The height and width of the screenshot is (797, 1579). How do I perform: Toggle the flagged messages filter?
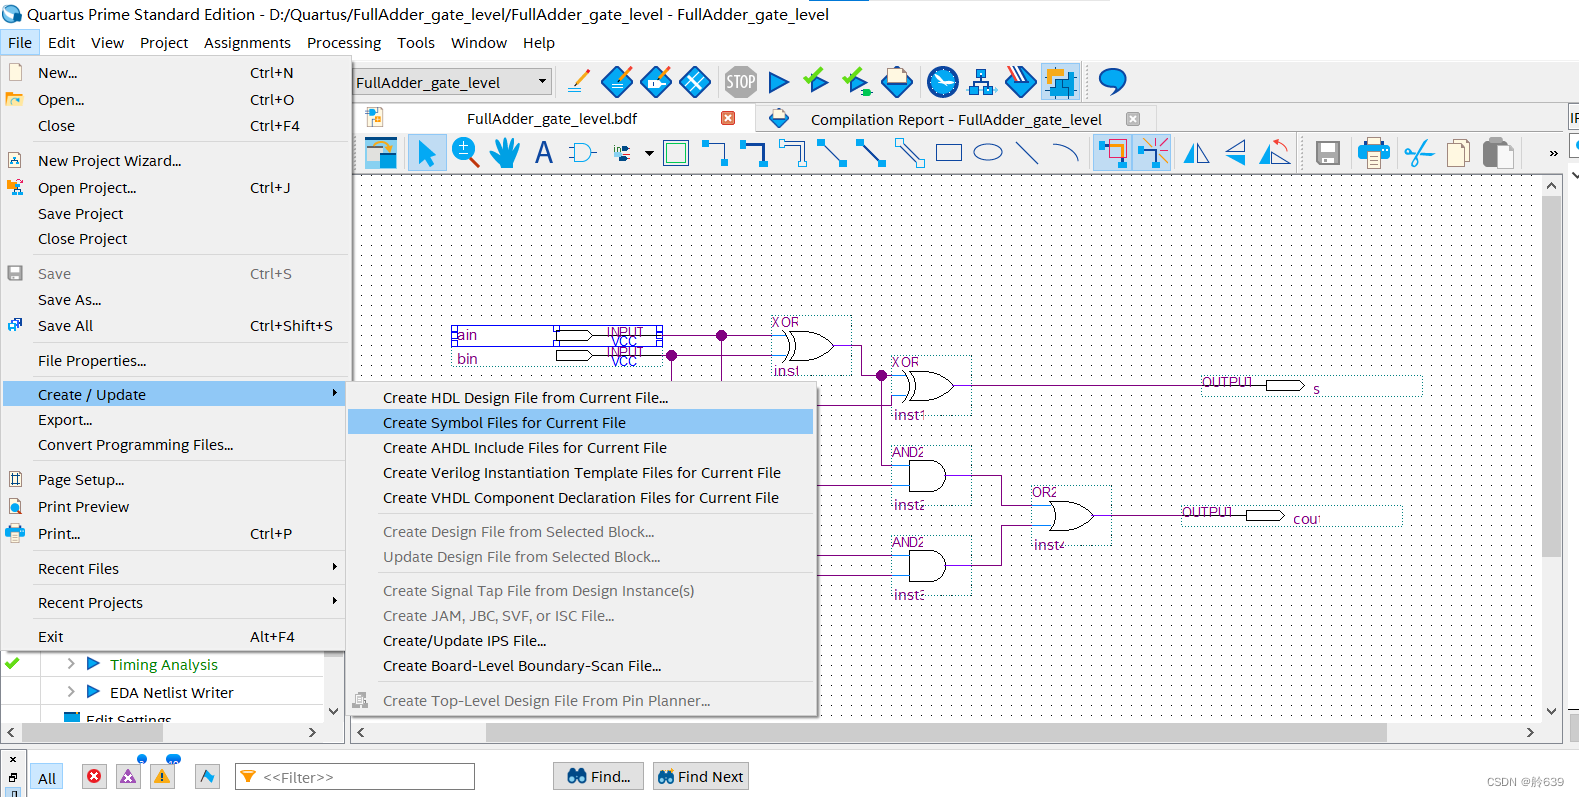coord(207,777)
